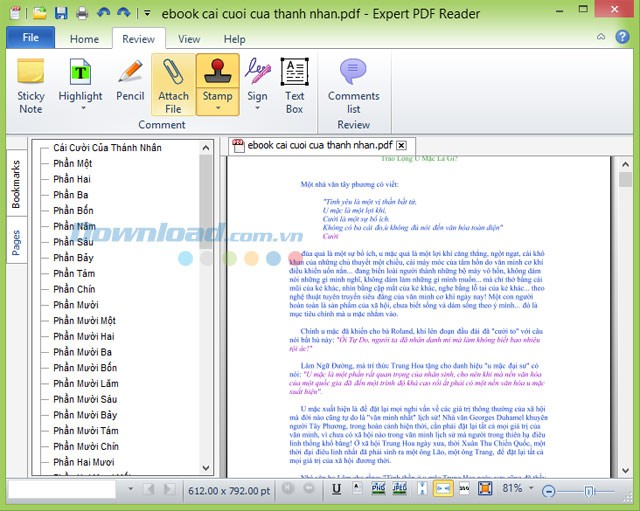640x511 pixels.
Task: Save the document with the floppy disk icon
Action: 61,13
